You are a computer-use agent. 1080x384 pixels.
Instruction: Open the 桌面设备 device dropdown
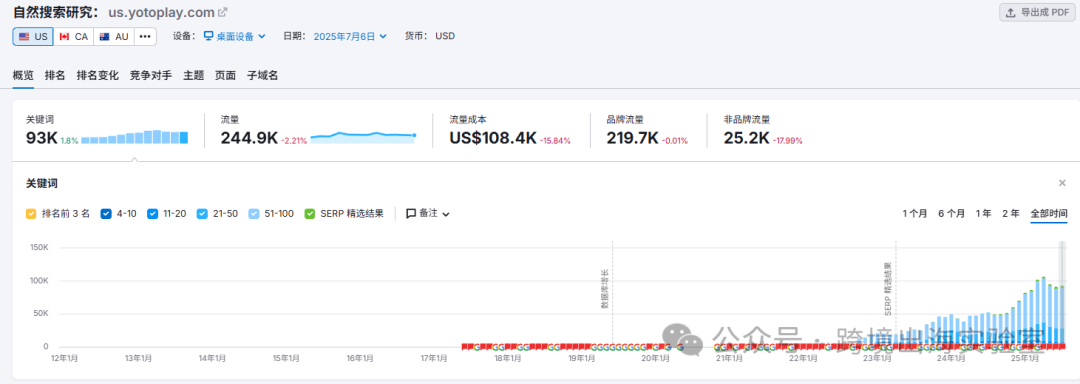pos(235,36)
